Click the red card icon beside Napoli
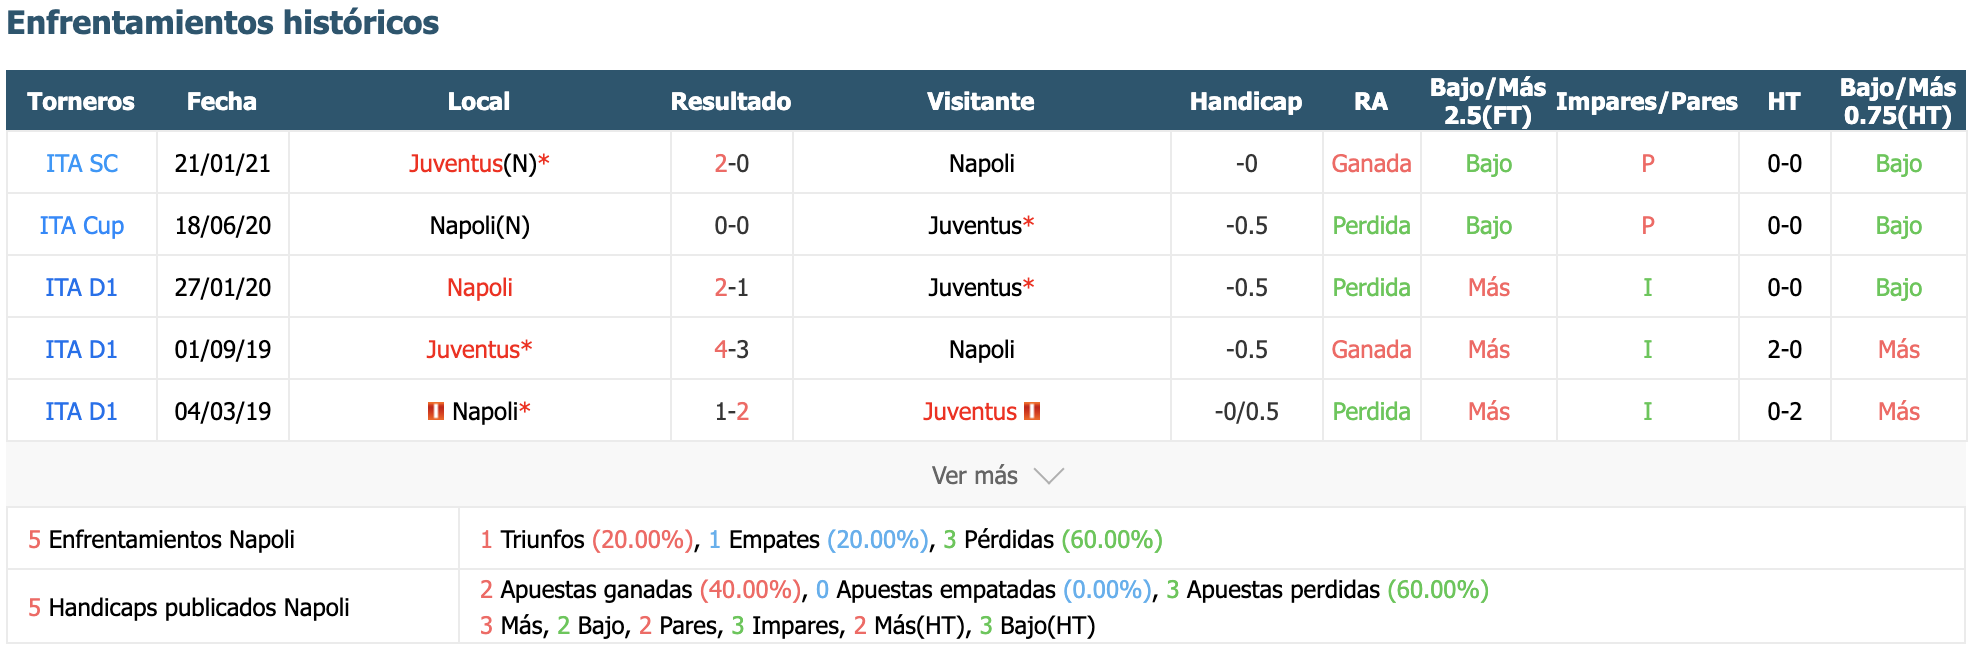The height and width of the screenshot is (664, 1982). [436, 411]
